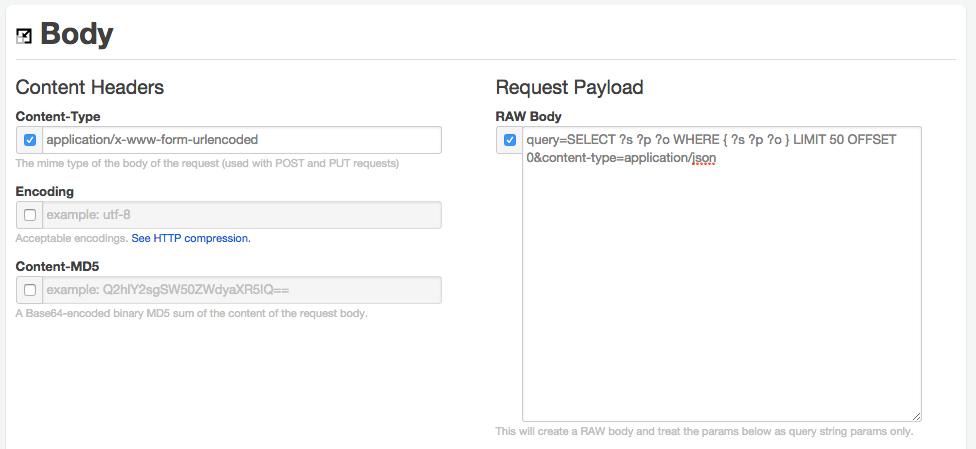
Task: Collapse the Body section using its checkbox icon
Action: (x=24, y=36)
